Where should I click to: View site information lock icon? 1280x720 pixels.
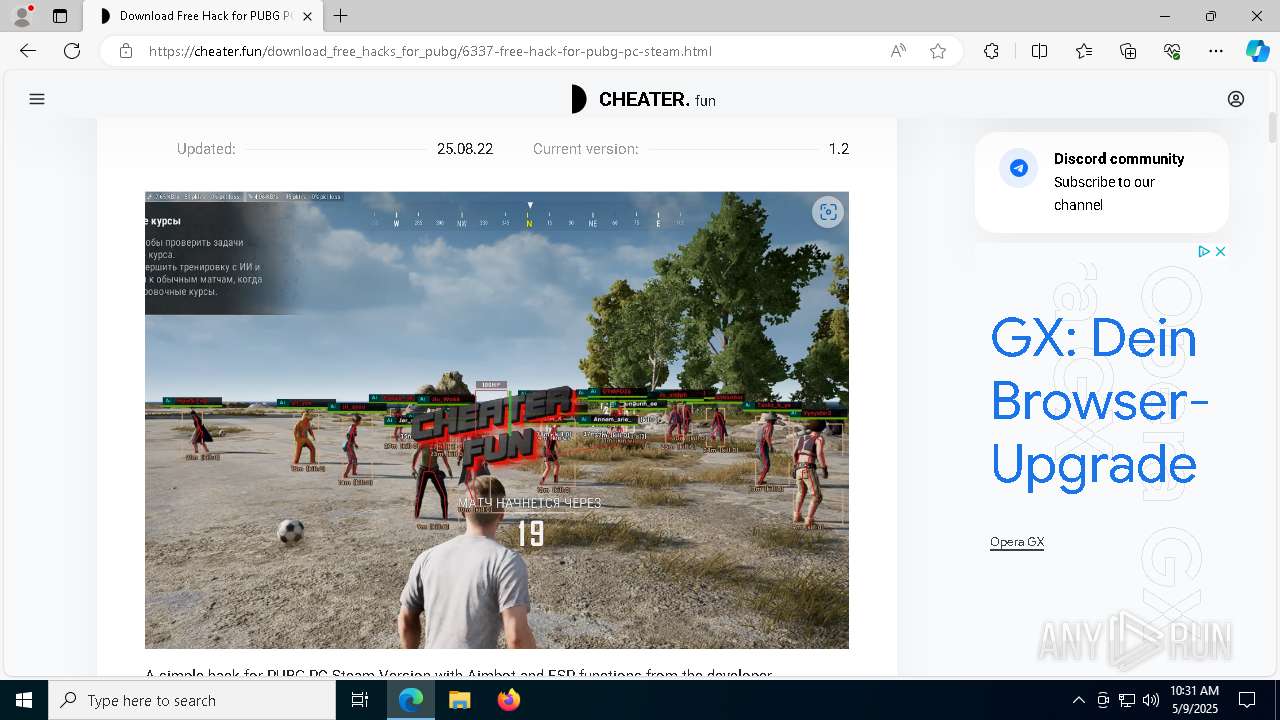coord(126,51)
